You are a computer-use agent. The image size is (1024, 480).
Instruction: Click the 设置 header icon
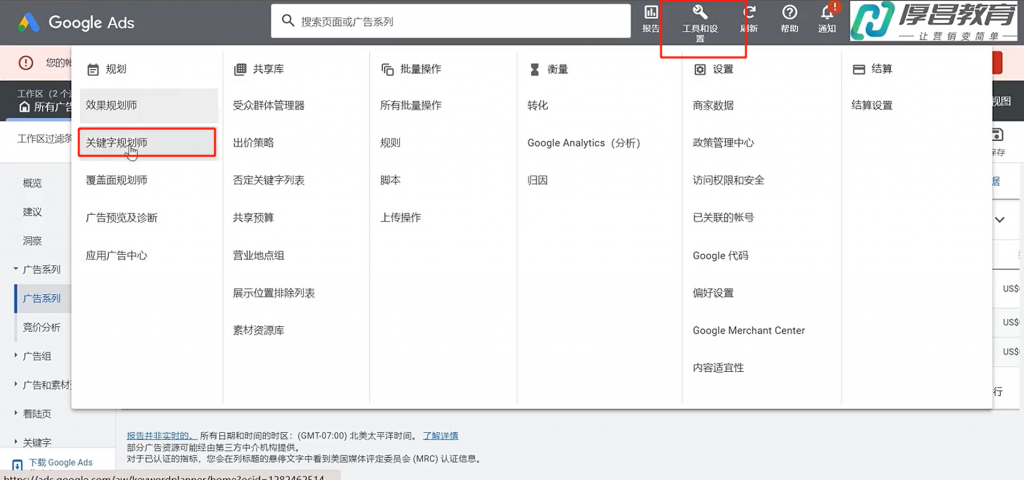[x=700, y=69]
